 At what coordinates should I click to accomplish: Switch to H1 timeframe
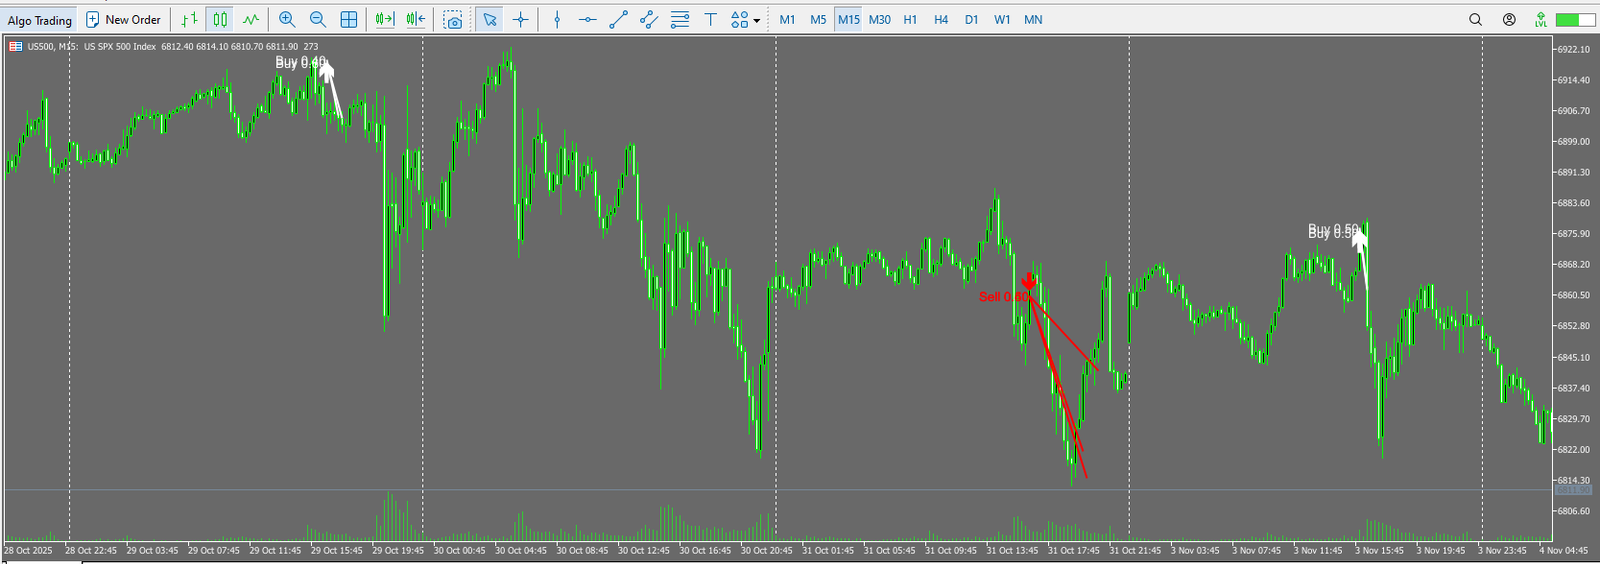(910, 20)
